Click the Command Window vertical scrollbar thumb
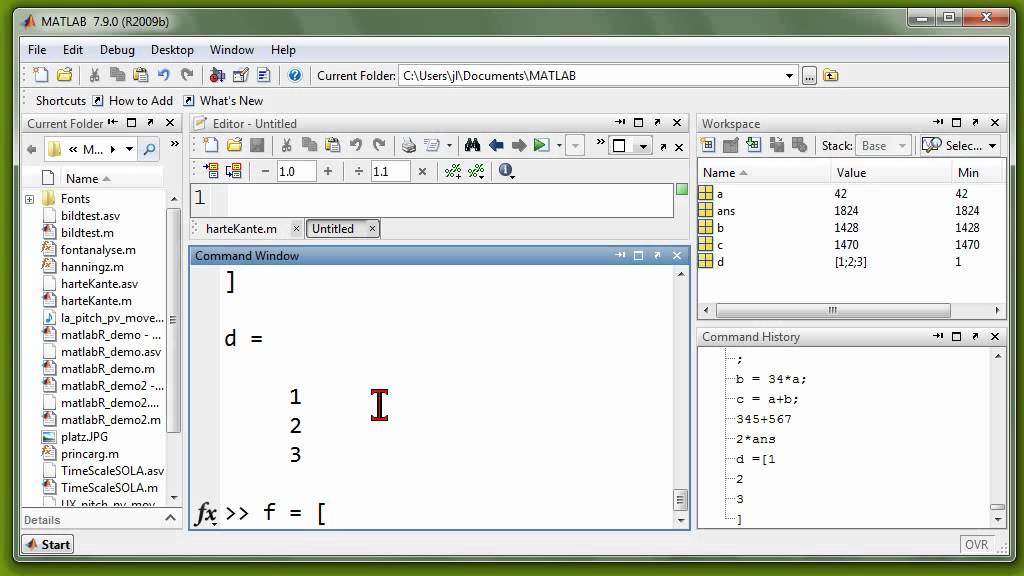1024x576 pixels. coord(680,500)
